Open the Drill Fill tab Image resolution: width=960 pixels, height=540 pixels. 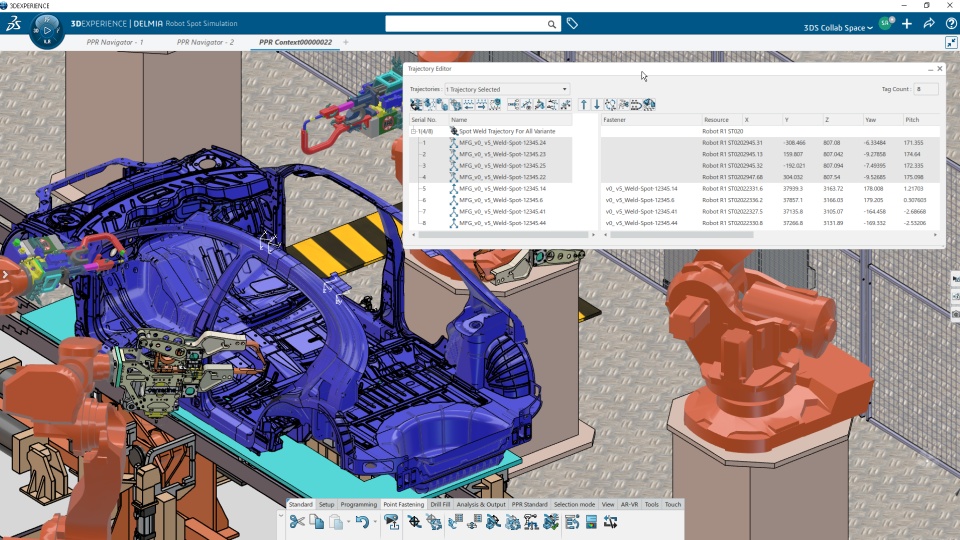coord(440,504)
